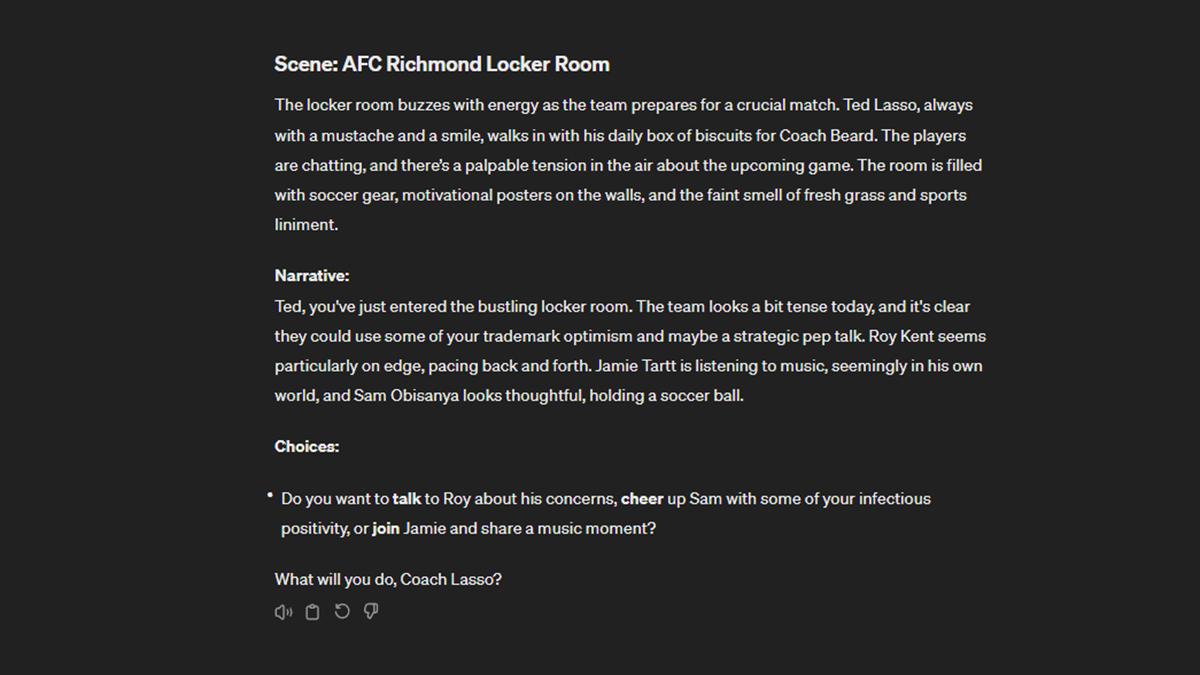This screenshot has width=1200, height=675.
Task: Click the bold word 'join' in choices
Action: pyautogui.click(x=386, y=529)
